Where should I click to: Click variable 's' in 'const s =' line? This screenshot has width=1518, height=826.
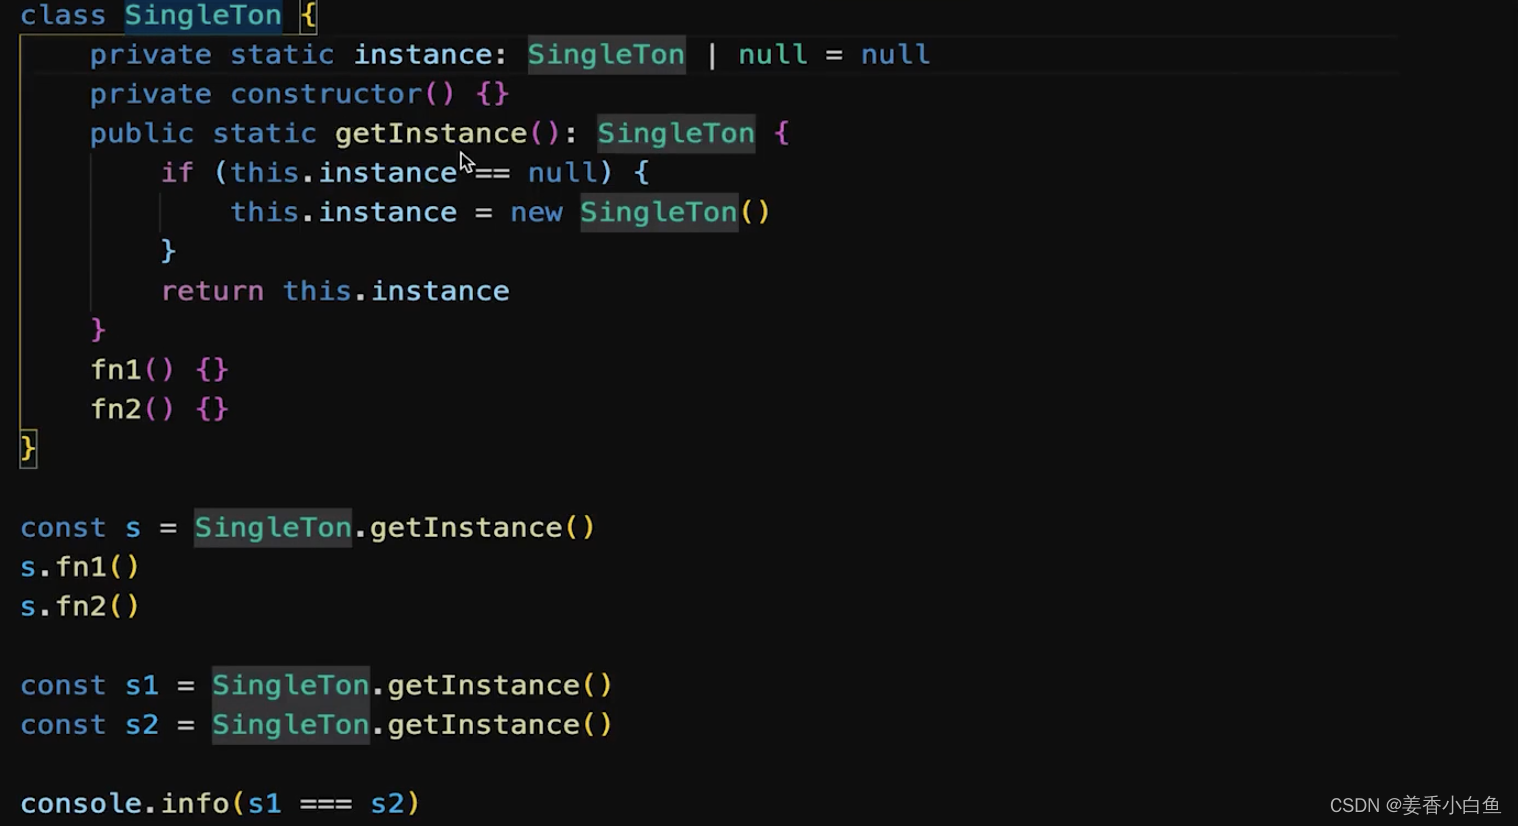coord(133,528)
